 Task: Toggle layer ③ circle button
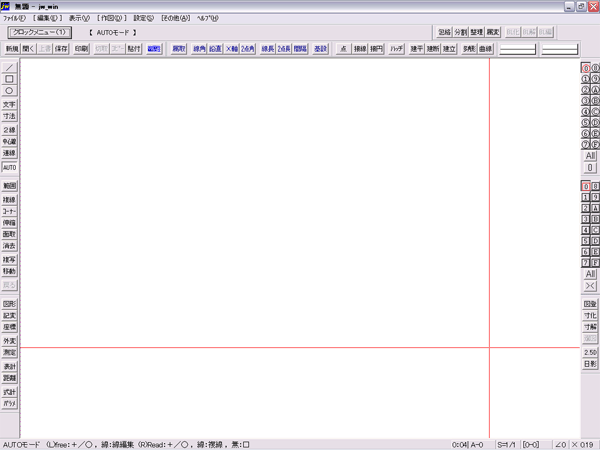585,101
